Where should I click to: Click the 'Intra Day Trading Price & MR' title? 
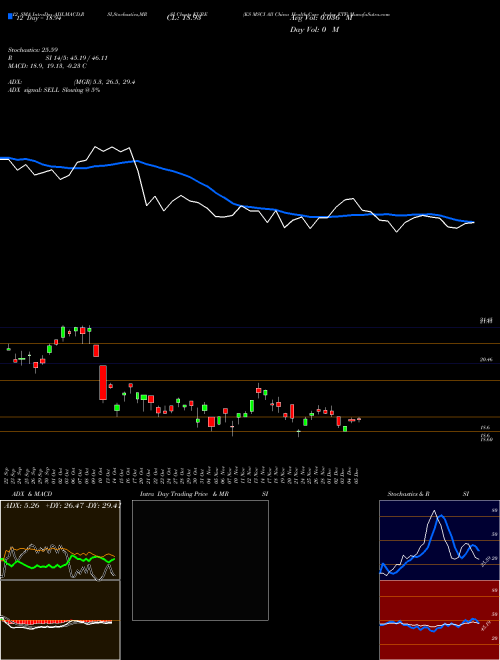pyautogui.click(x=184, y=494)
